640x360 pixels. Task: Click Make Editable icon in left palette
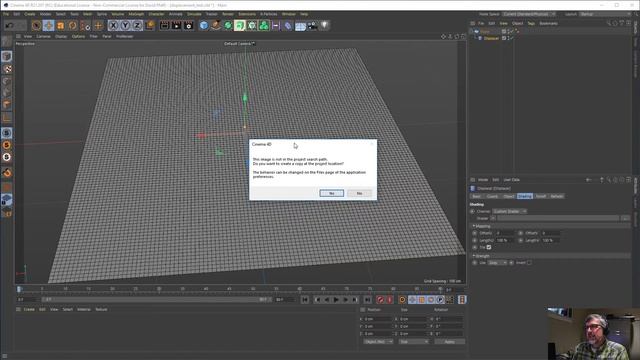pos(7,42)
